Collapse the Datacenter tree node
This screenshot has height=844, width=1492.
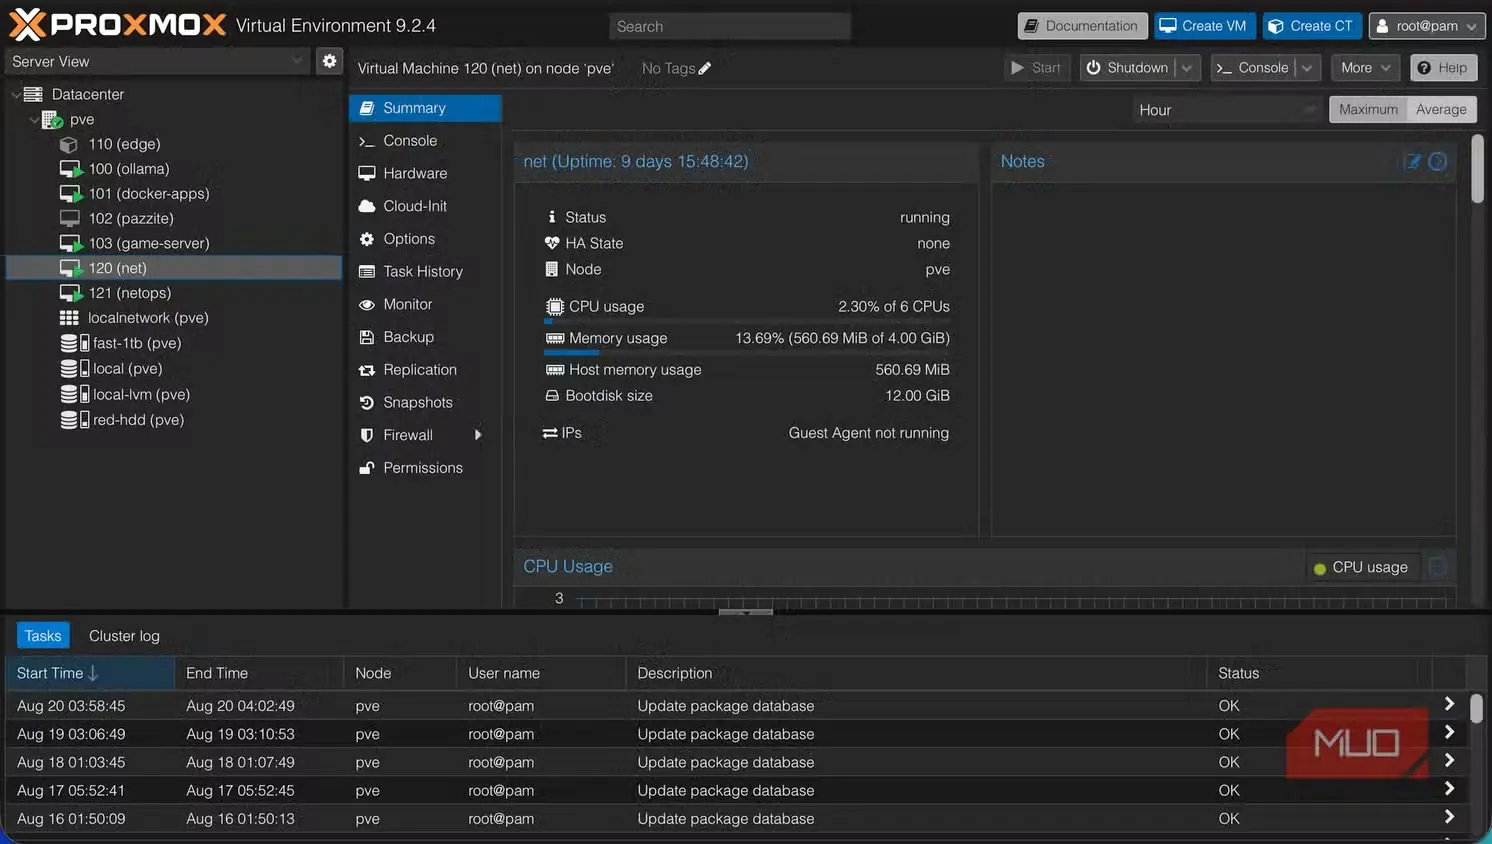tap(15, 94)
